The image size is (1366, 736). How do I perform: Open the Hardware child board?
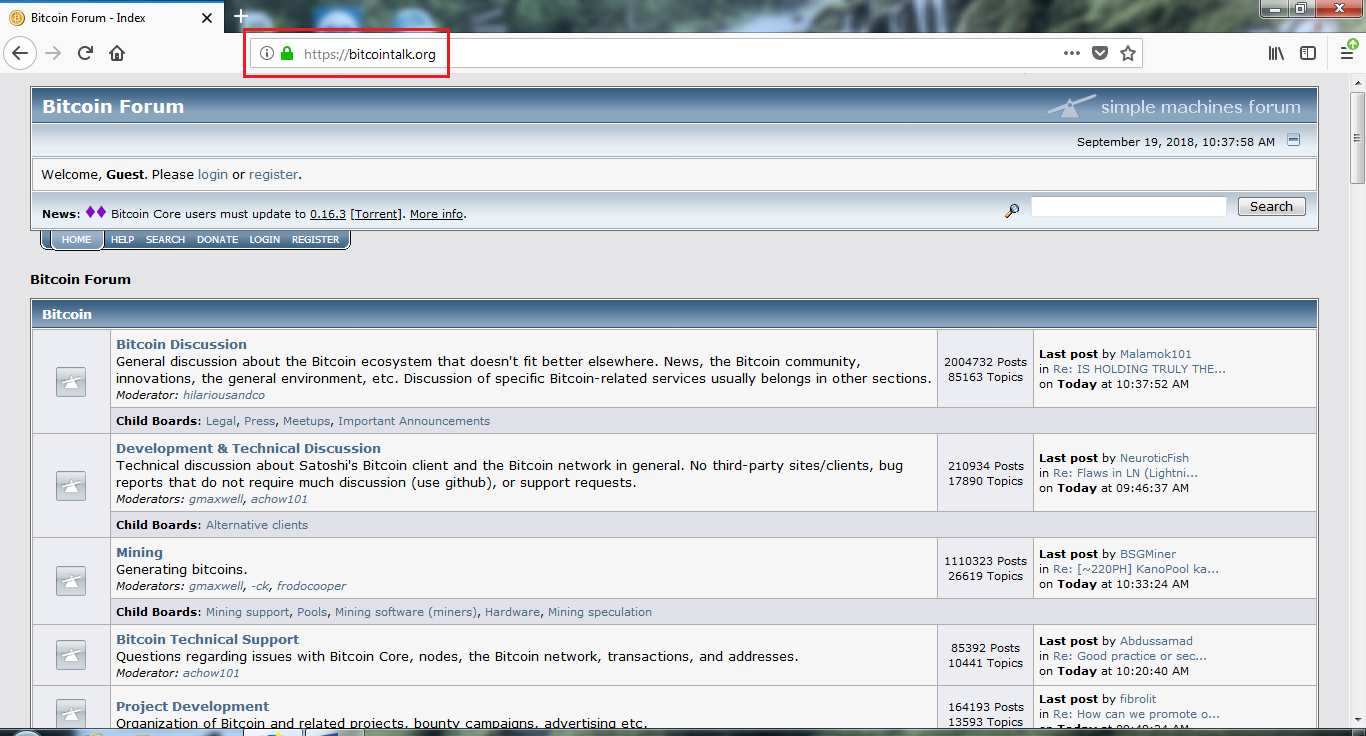pyautogui.click(x=512, y=612)
